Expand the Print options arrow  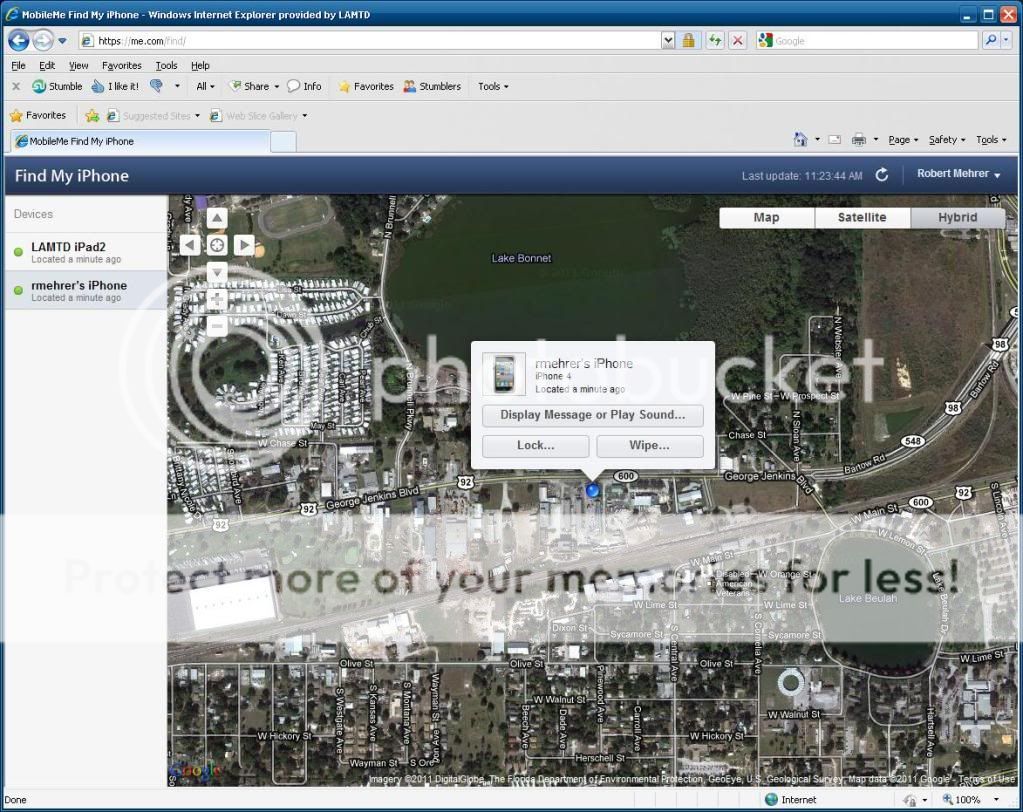(876, 140)
